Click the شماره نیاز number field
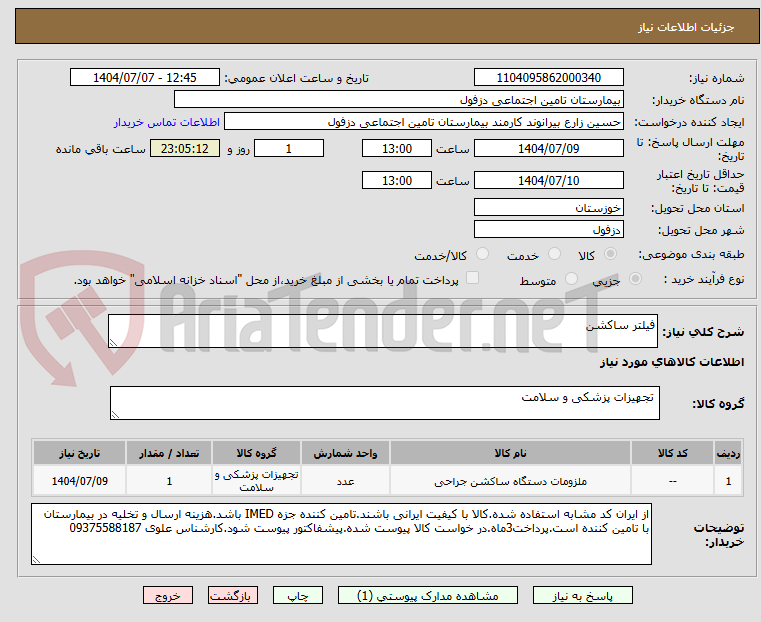 548,78
